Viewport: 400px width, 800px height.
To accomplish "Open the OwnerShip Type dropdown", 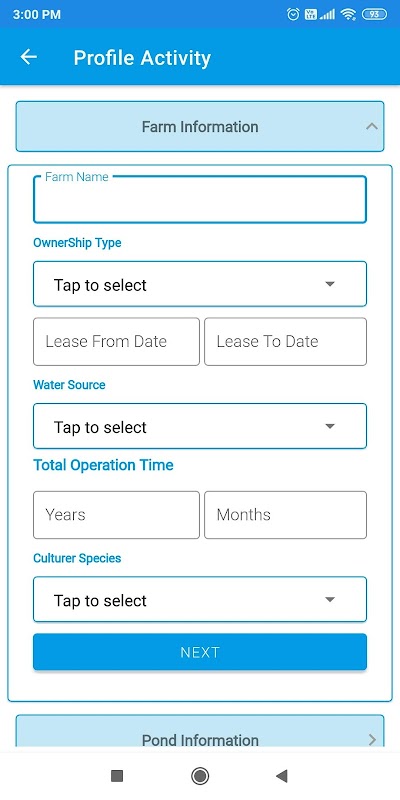I will 200,284.
